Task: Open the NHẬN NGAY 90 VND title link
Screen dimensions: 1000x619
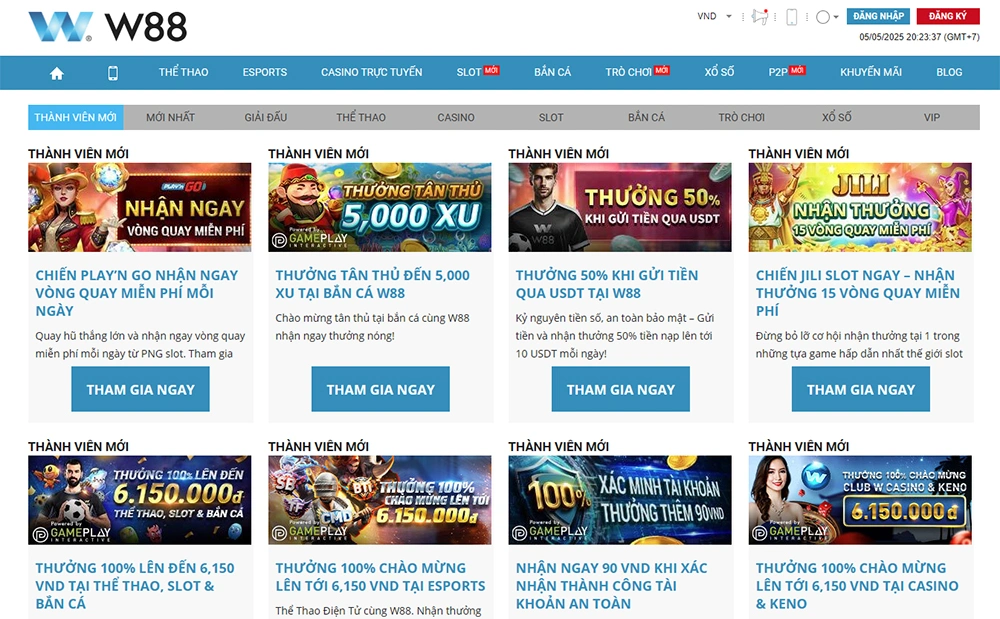Action: (611, 585)
